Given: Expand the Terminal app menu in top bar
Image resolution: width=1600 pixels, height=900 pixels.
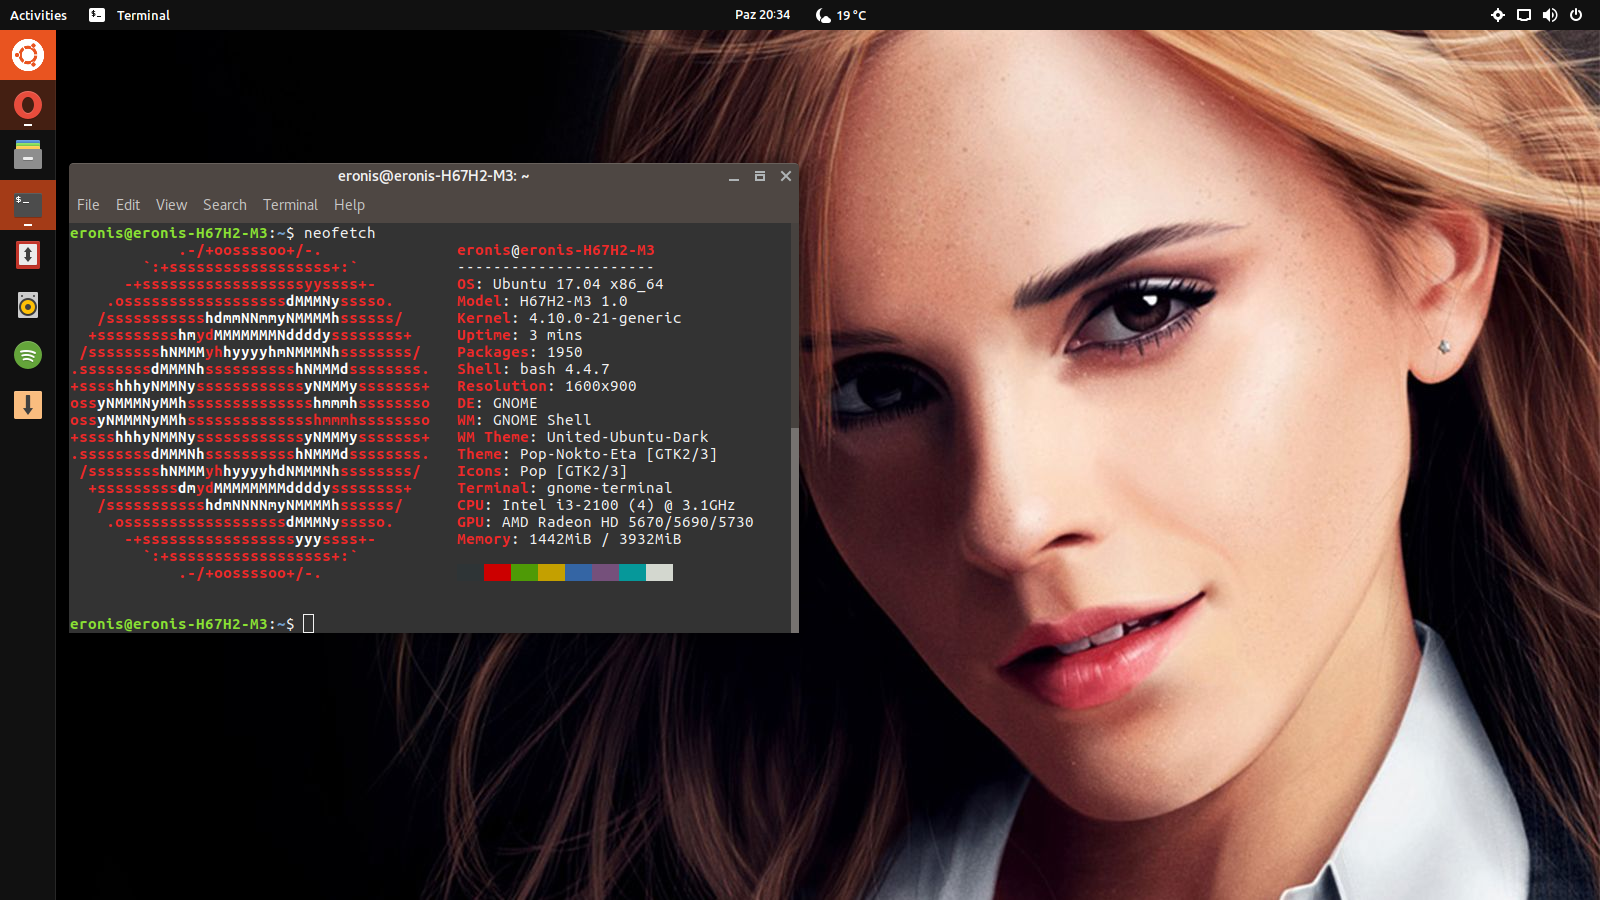Looking at the screenshot, I should point(130,15).
